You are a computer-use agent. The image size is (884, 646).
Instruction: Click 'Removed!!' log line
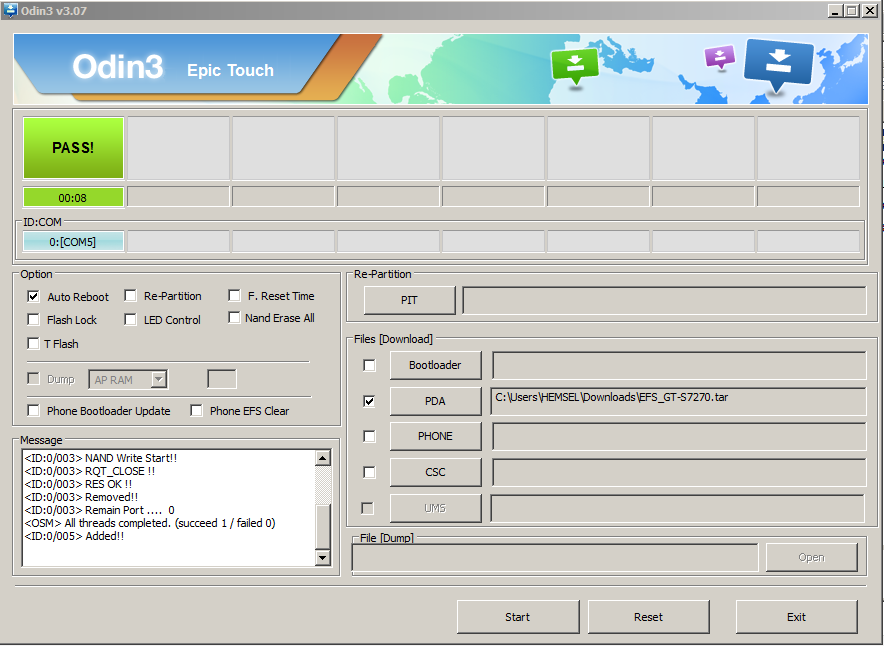pyautogui.click(x=81, y=497)
